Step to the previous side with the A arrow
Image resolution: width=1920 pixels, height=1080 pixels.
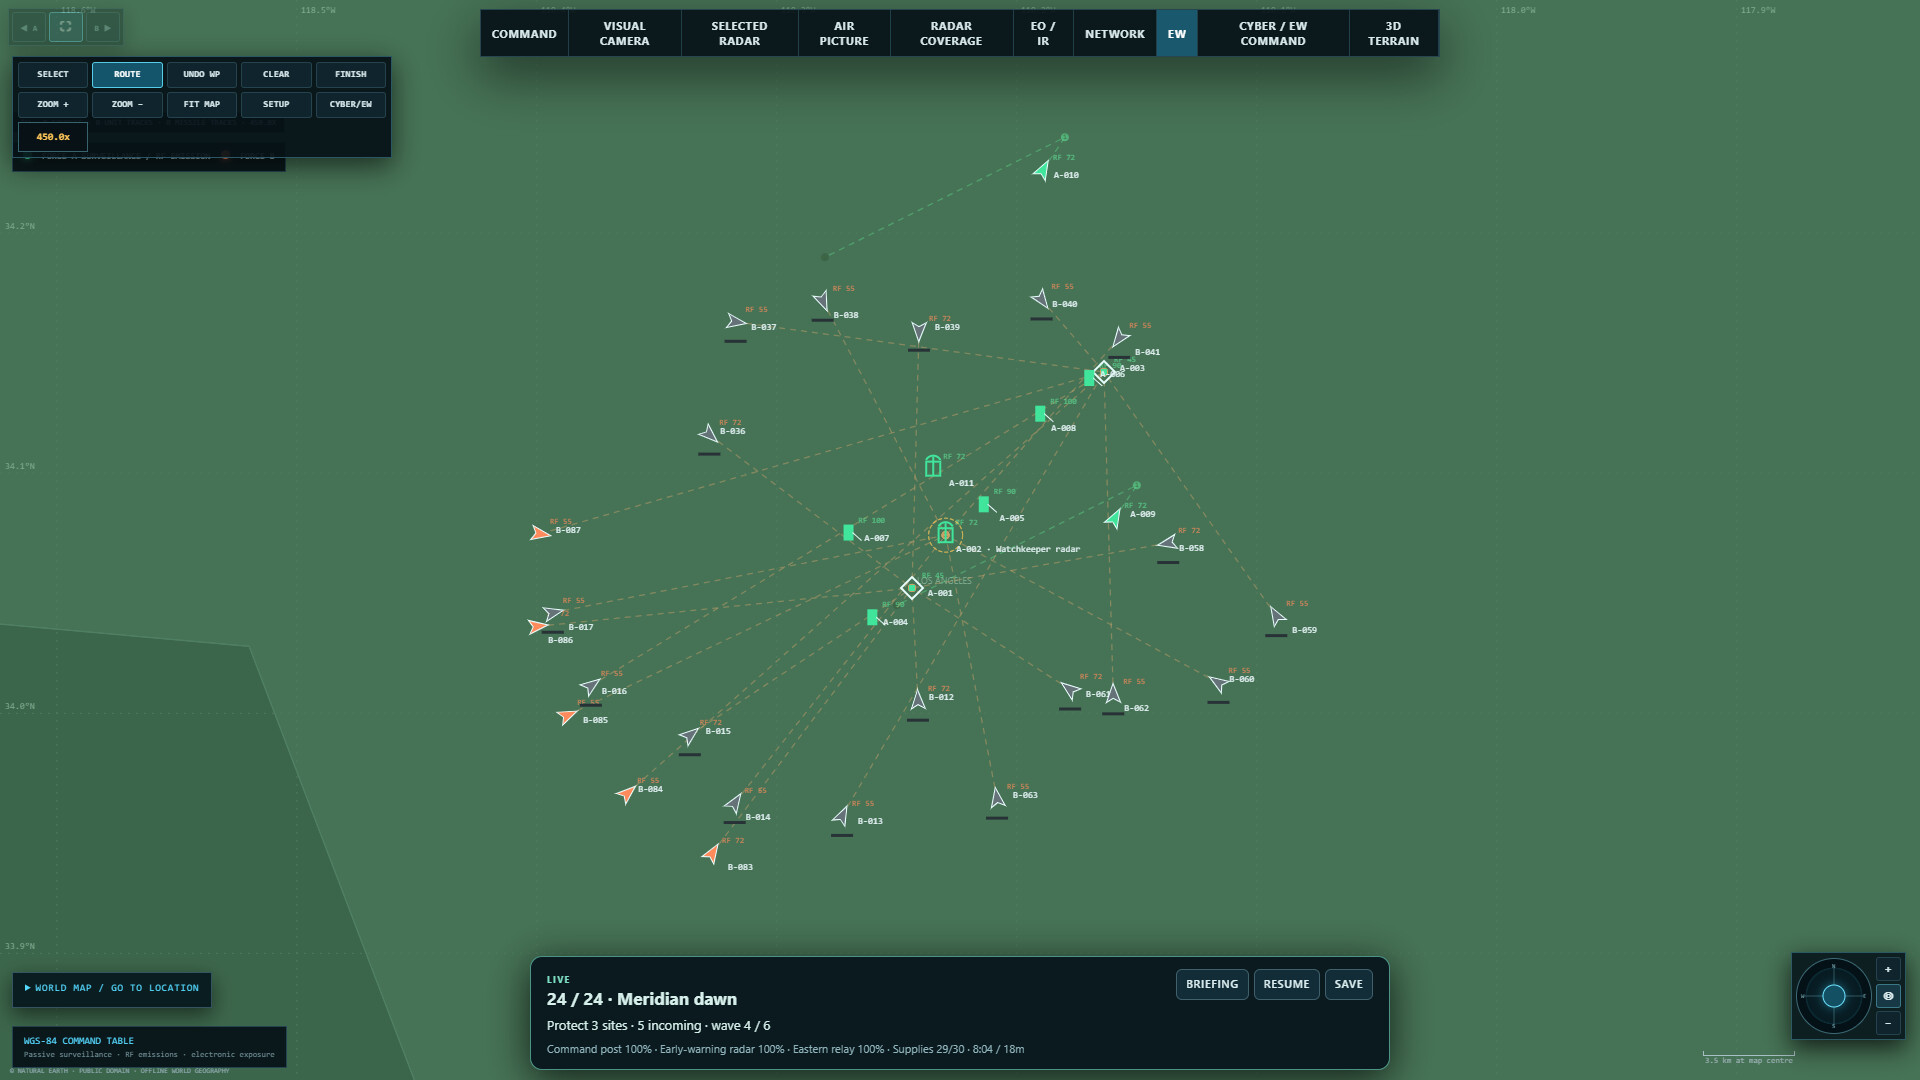tap(30, 27)
